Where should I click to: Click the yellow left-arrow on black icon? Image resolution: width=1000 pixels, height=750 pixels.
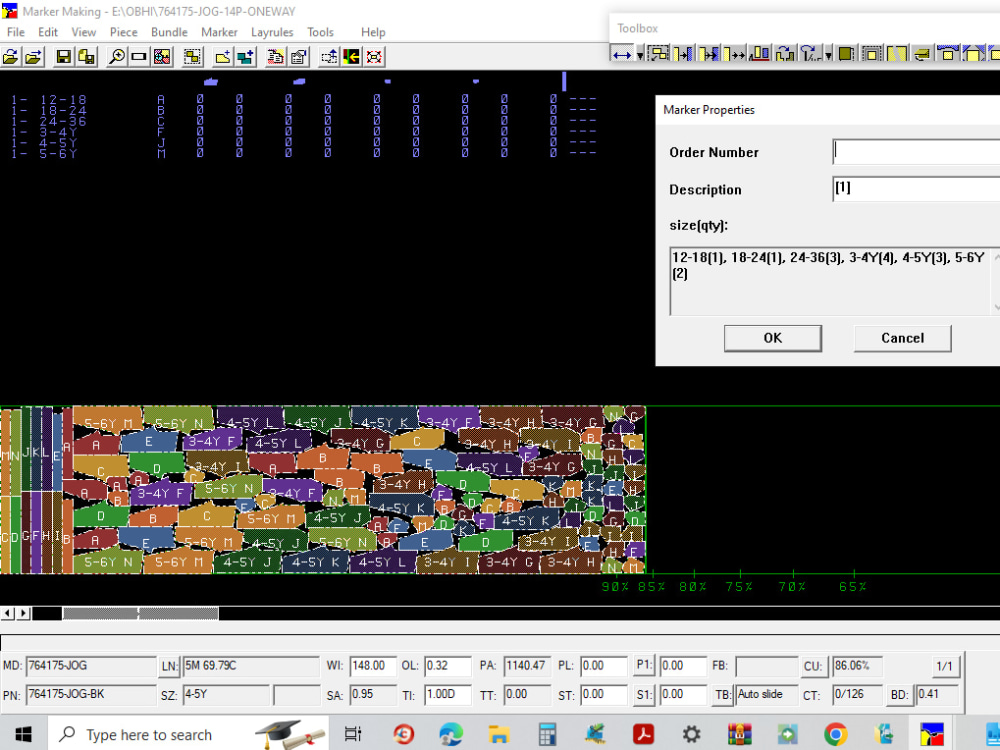[351, 57]
